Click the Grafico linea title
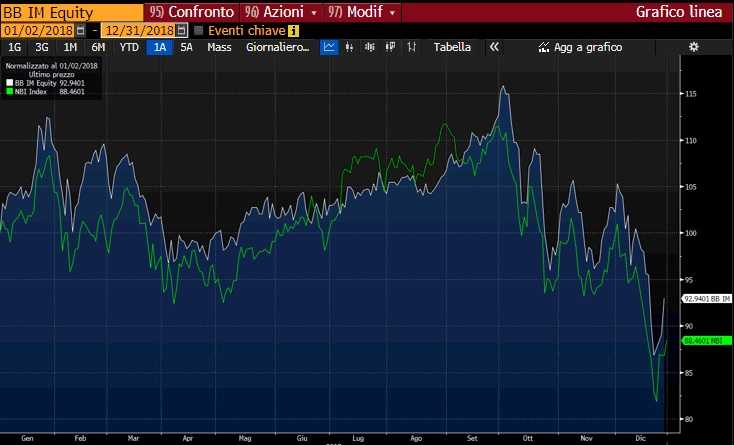 tap(679, 12)
